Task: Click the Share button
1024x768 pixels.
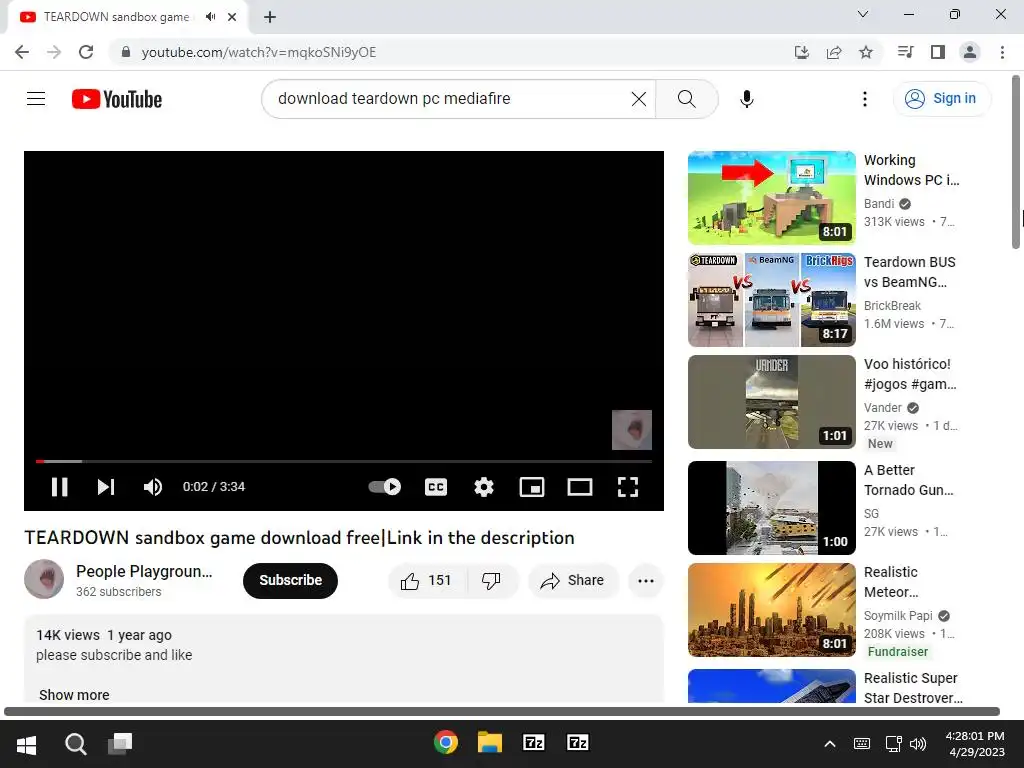Action: pyautogui.click(x=573, y=581)
